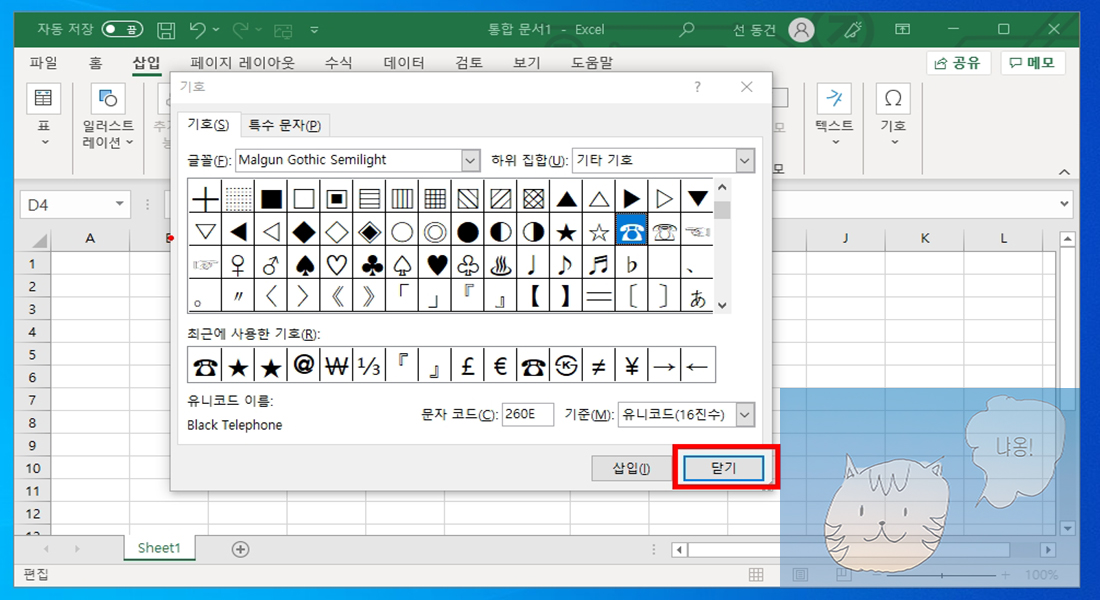Select the black diamond symbol
The height and width of the screenshot is (600, 1100).
304,232
